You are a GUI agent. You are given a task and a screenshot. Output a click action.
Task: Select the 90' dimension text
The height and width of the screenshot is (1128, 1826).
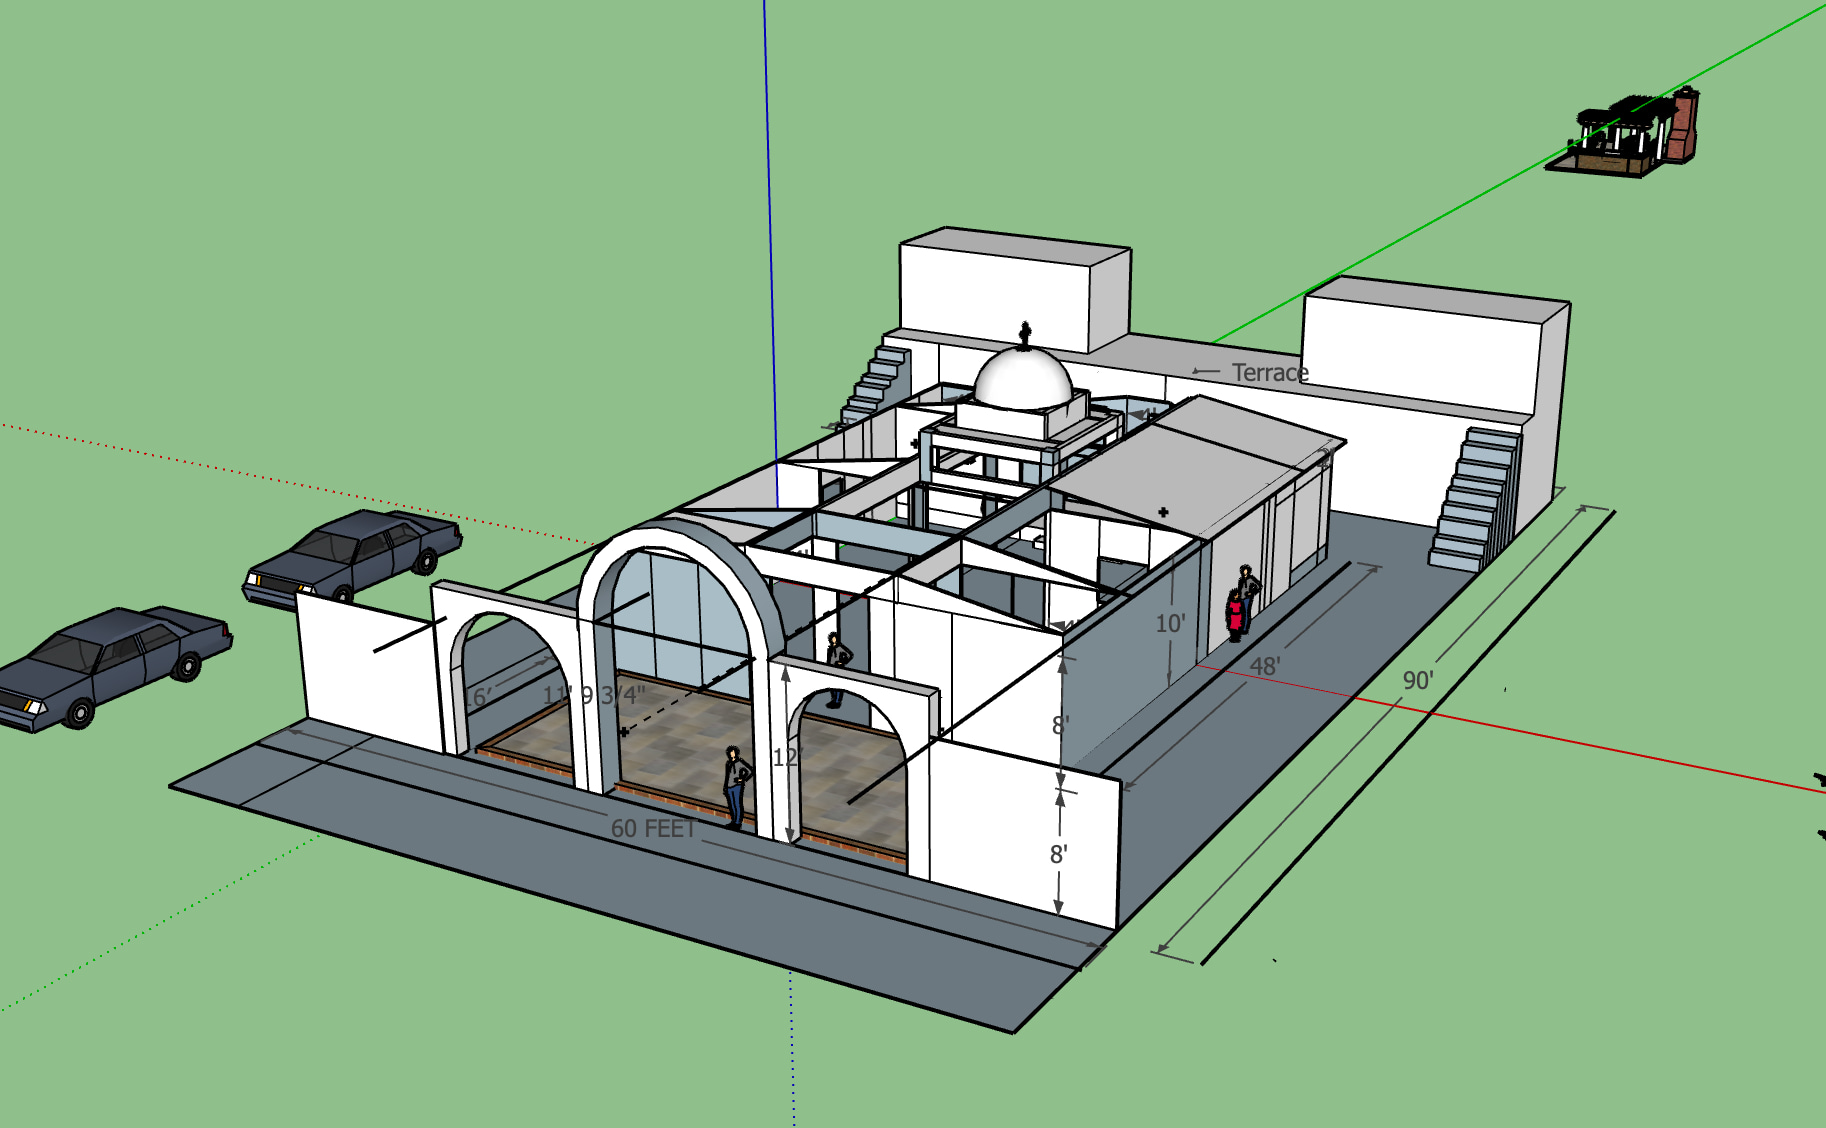[1417, 681]
